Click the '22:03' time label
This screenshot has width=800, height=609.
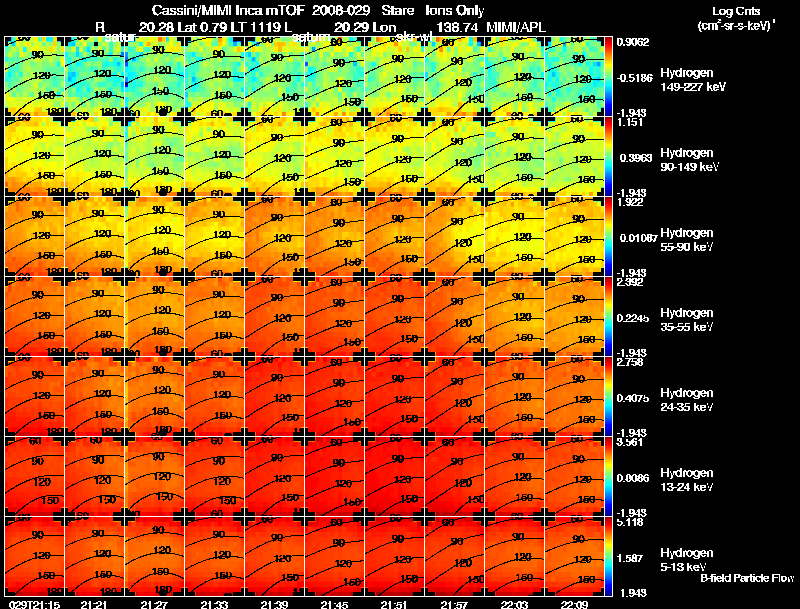click(514, 604)
